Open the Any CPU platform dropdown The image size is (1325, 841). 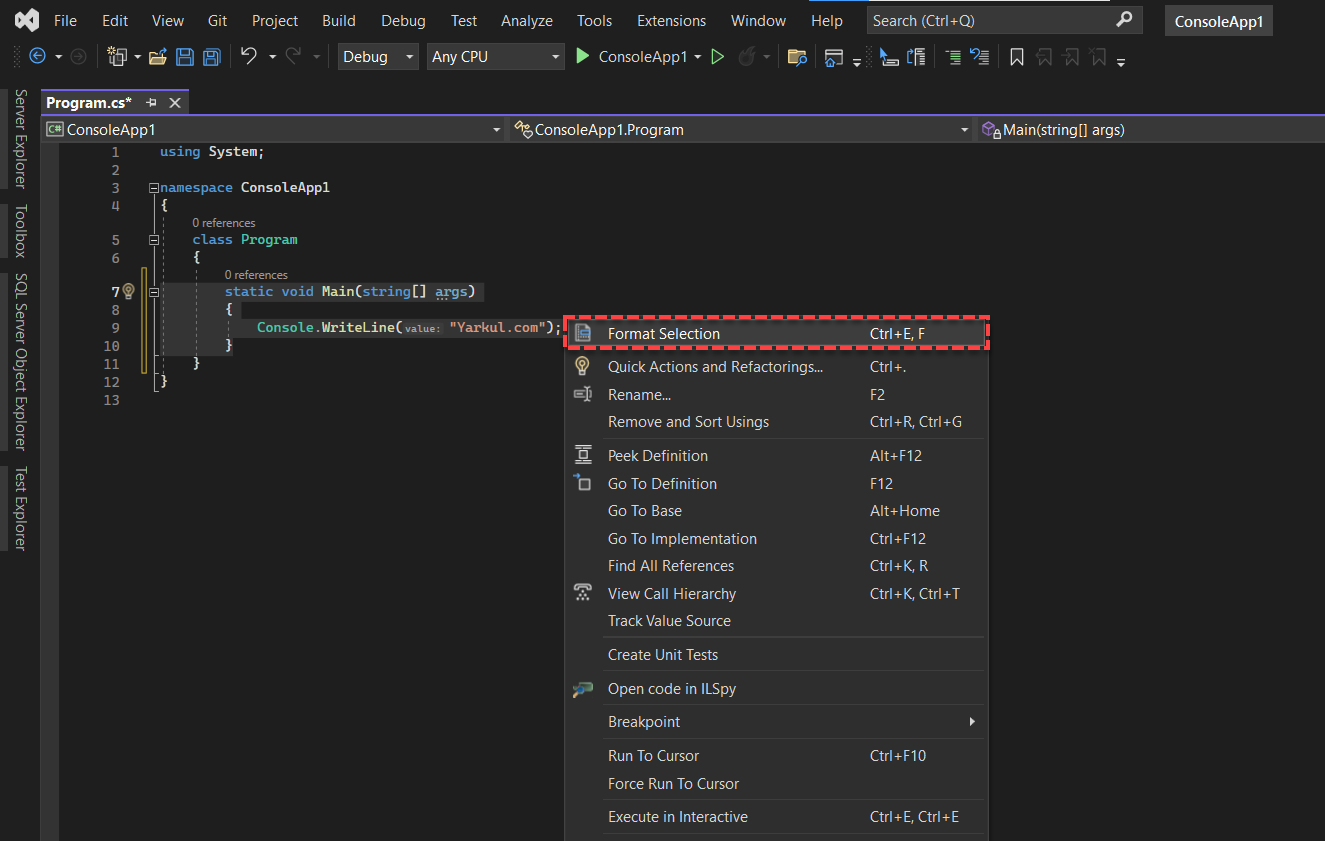point(496,57)
